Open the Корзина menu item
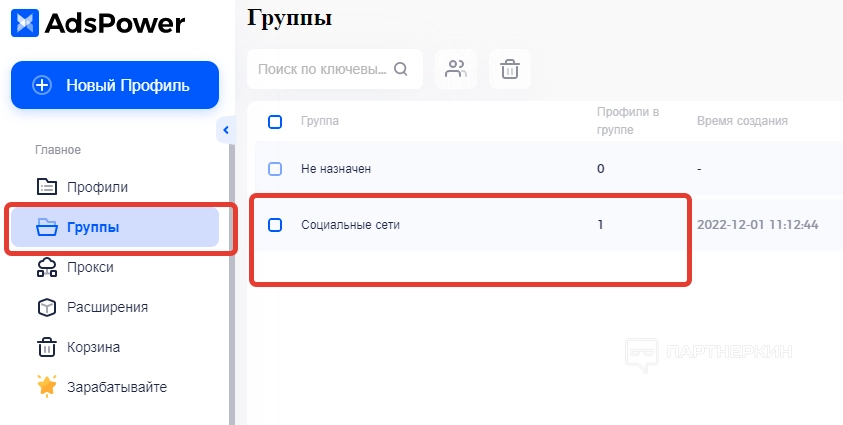This screenshot has height=425, width=843. pyautogui.click(x=93, y=347)
